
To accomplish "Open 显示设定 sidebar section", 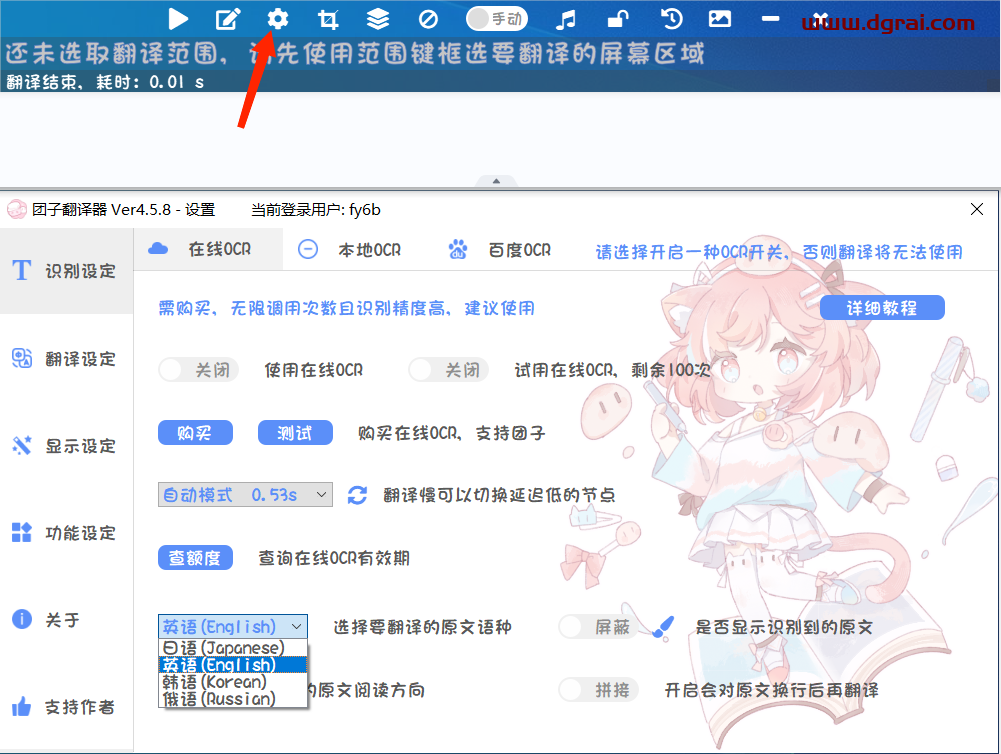I will (x=66, y=446).
